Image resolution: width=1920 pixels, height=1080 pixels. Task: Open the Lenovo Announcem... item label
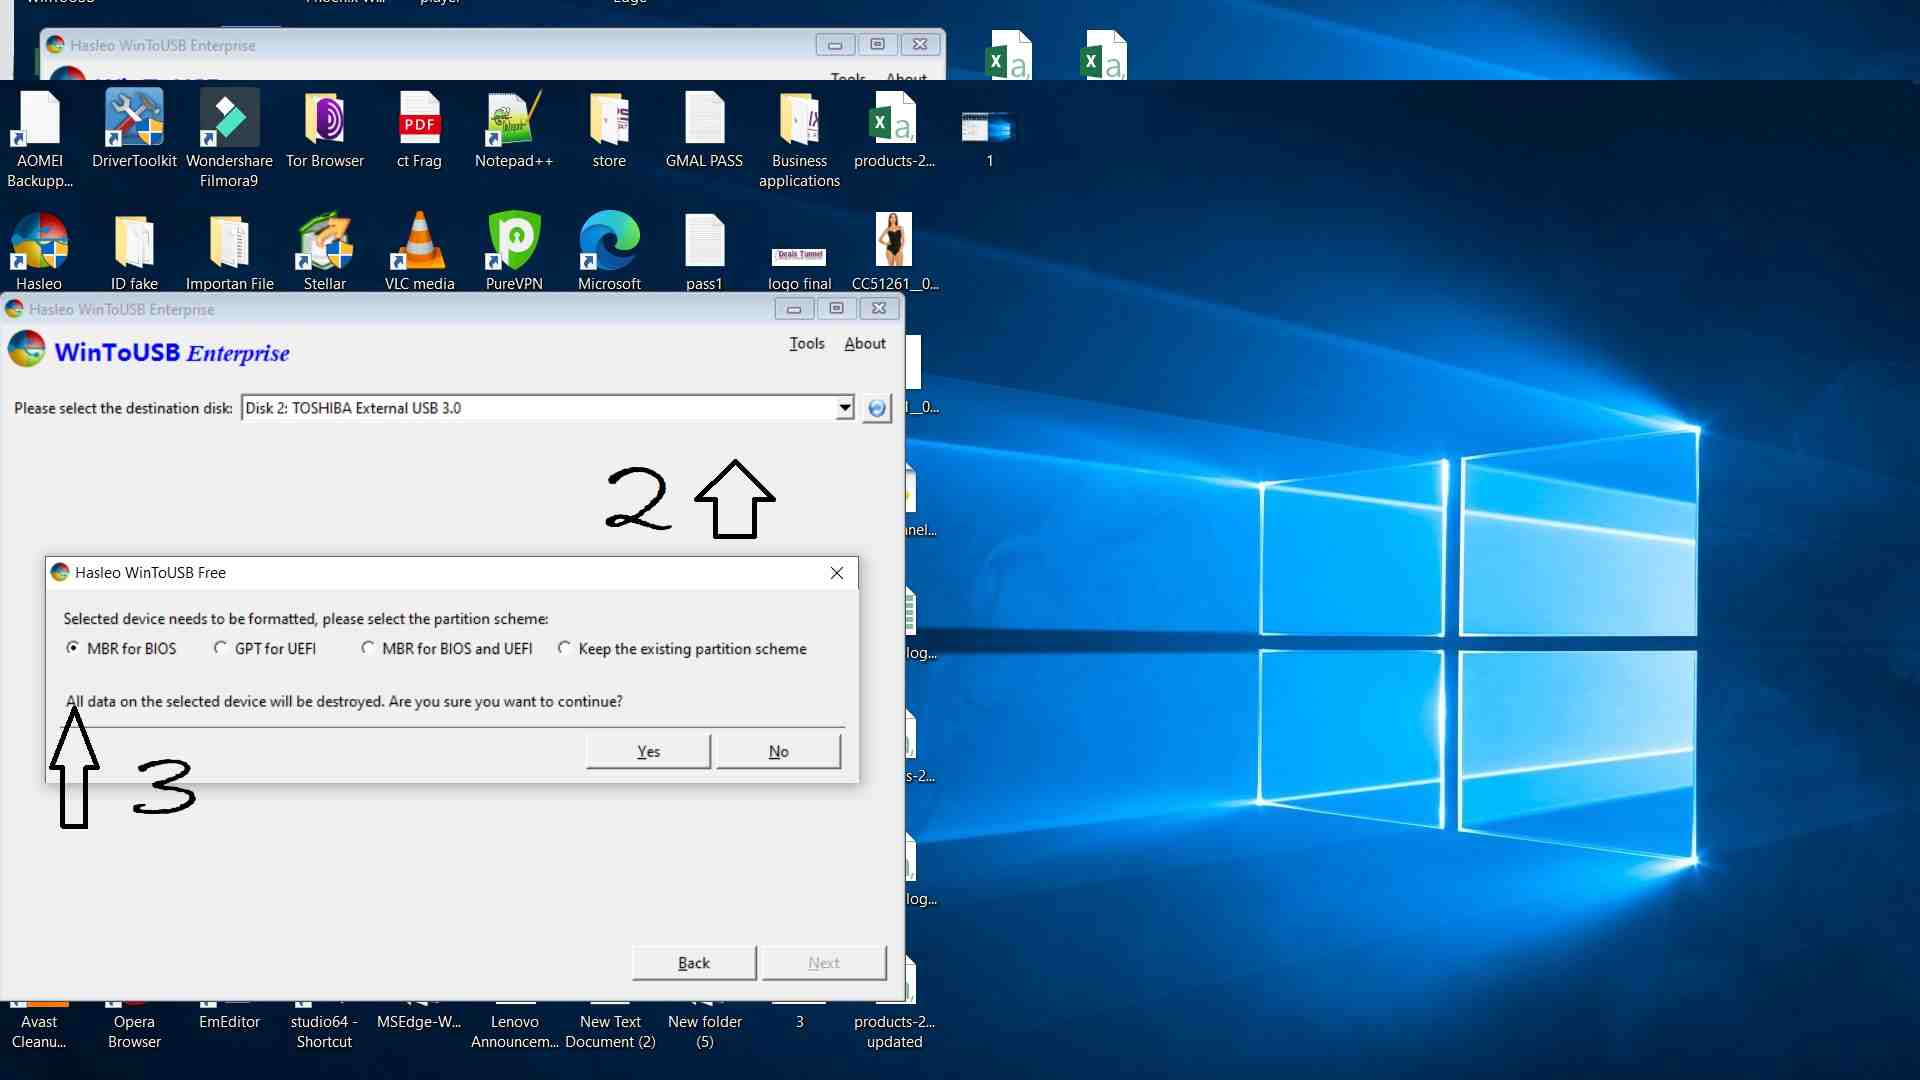pyautogui.click(x=514, y=1031)
